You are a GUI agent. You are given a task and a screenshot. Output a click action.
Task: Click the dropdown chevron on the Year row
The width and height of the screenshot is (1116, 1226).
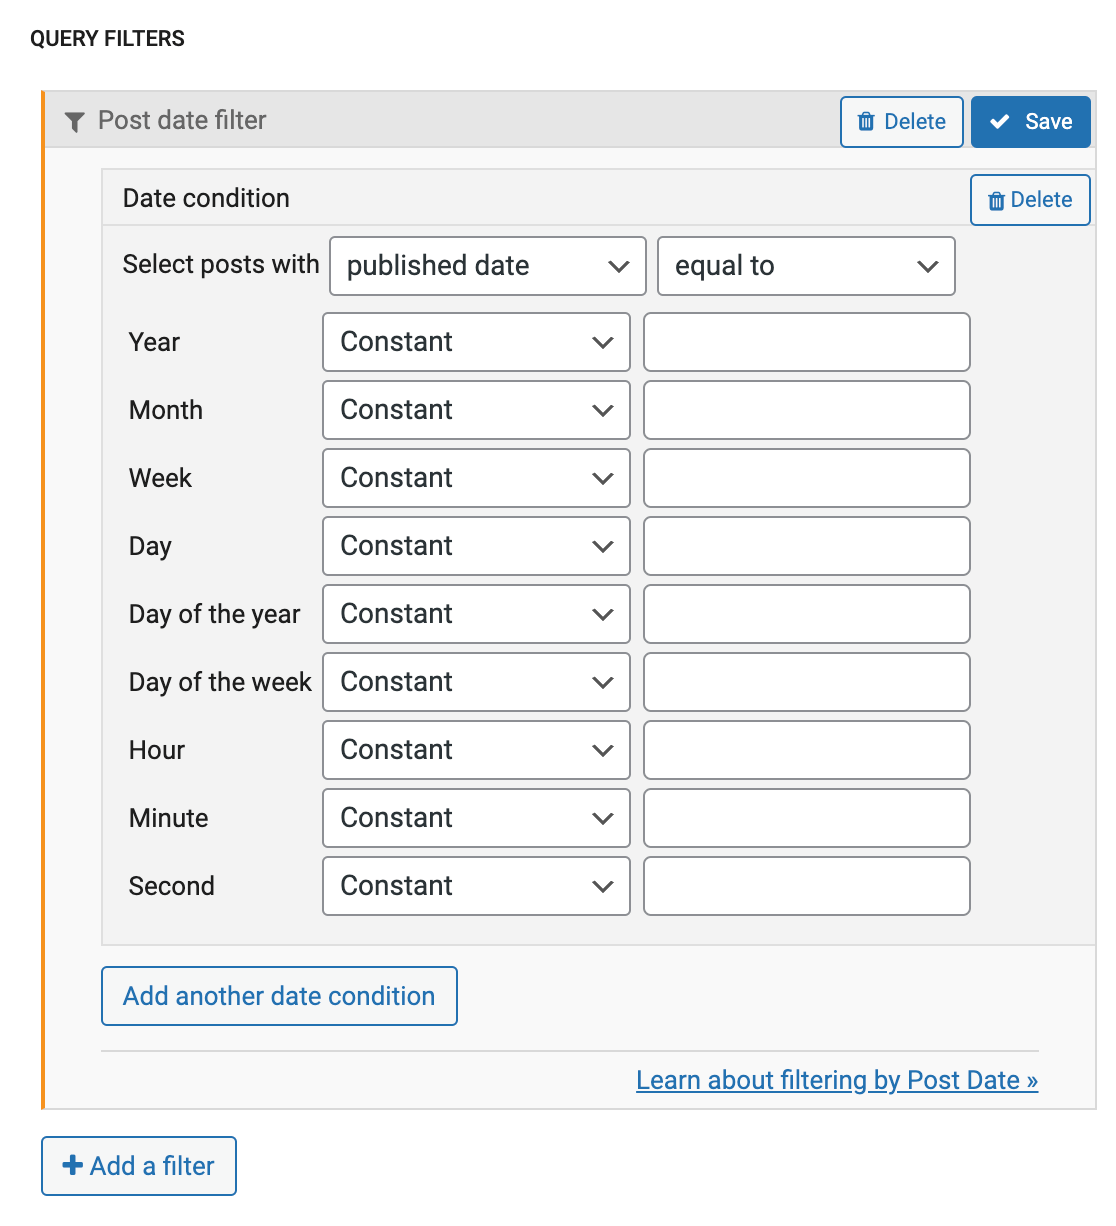click(x=603, y=342)
